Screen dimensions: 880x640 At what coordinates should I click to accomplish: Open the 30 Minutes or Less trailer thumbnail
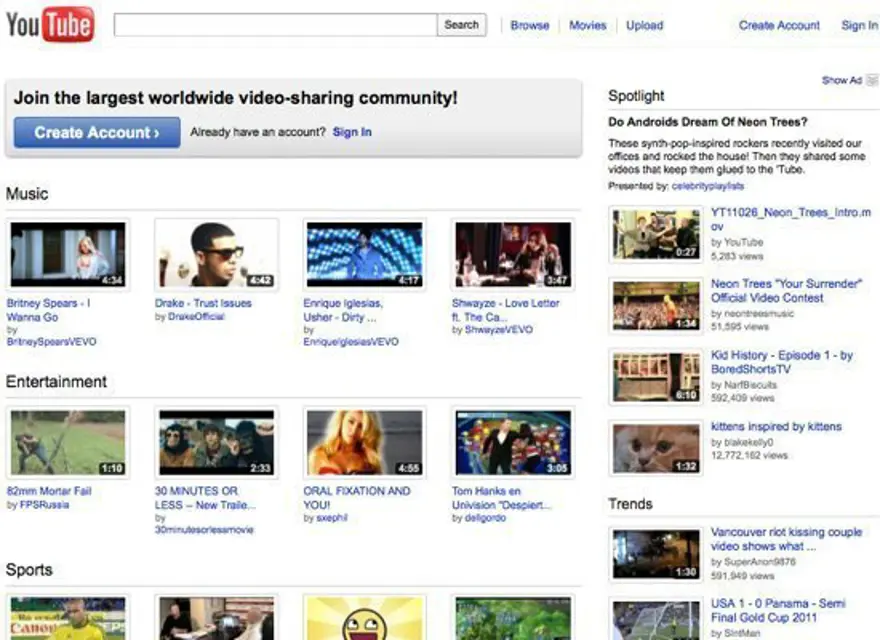[217, 442]
